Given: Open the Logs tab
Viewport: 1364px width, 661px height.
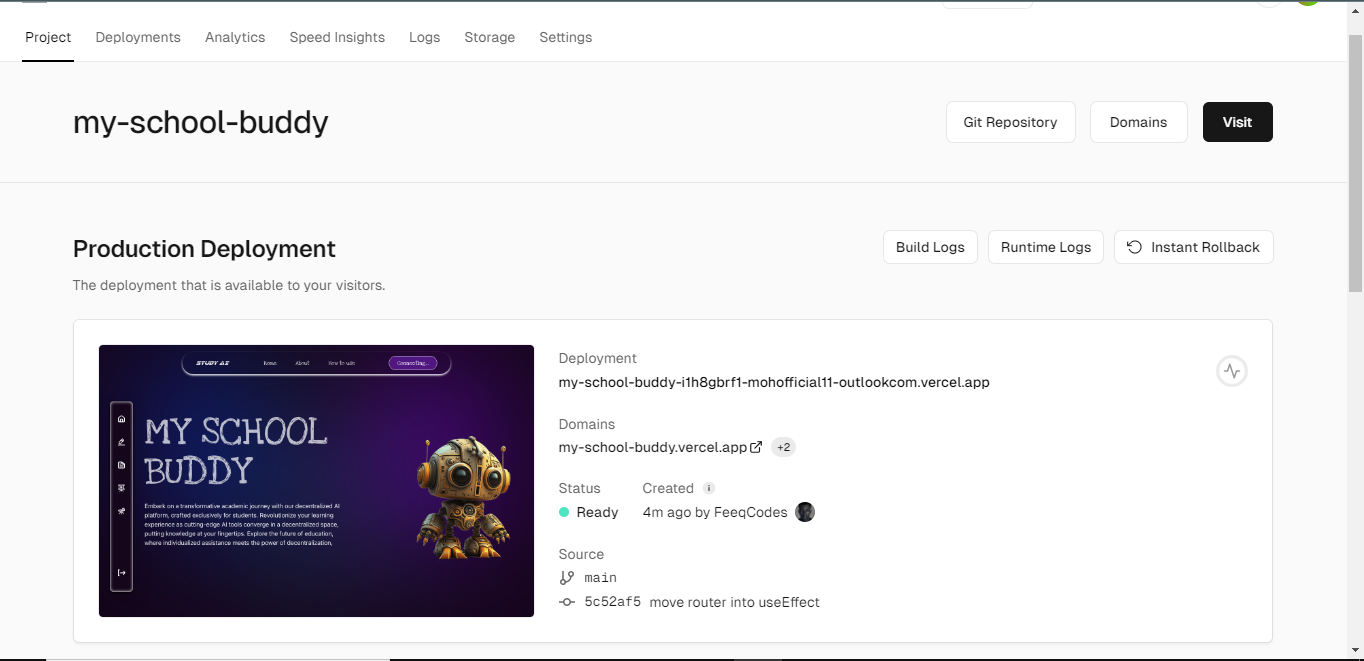Looking at the screenshot, I should click(x=424, y=37).
